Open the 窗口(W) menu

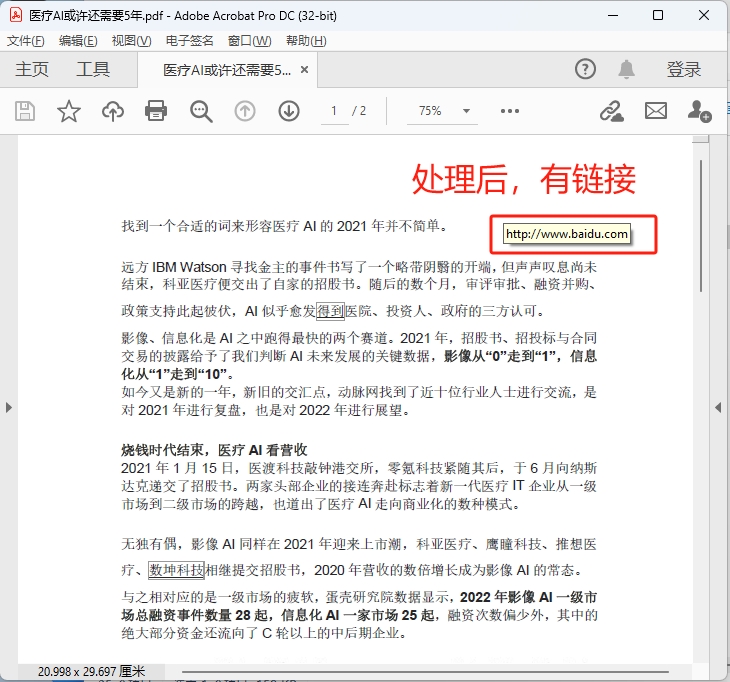click(250, 41)
